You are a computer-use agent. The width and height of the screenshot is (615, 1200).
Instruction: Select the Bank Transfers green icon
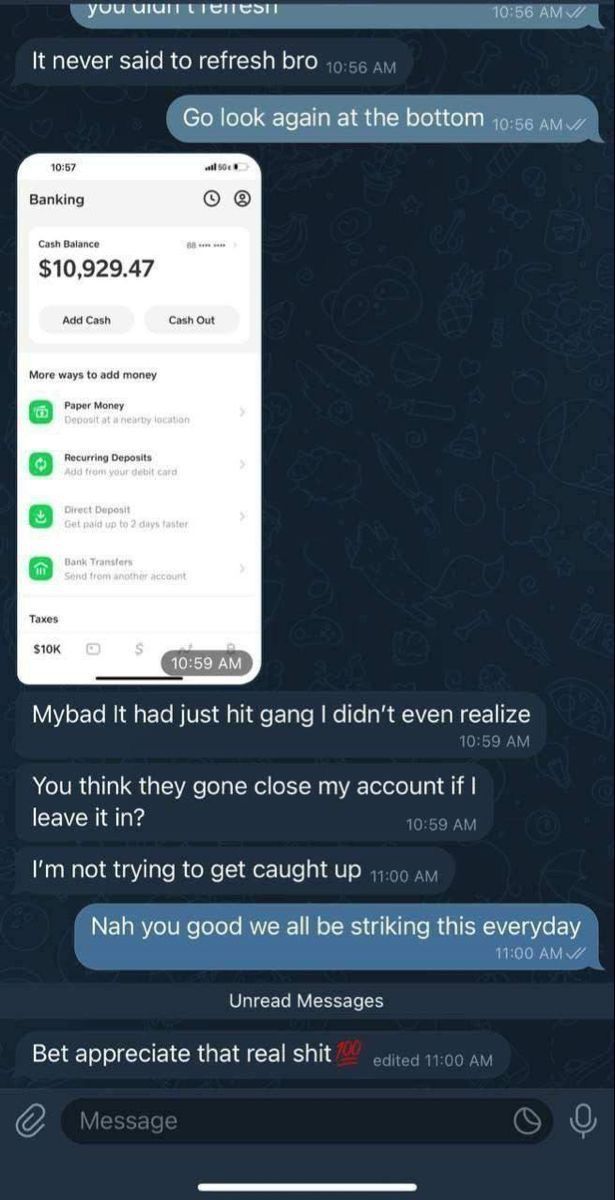pyautogui.click(x=42, y=568)
